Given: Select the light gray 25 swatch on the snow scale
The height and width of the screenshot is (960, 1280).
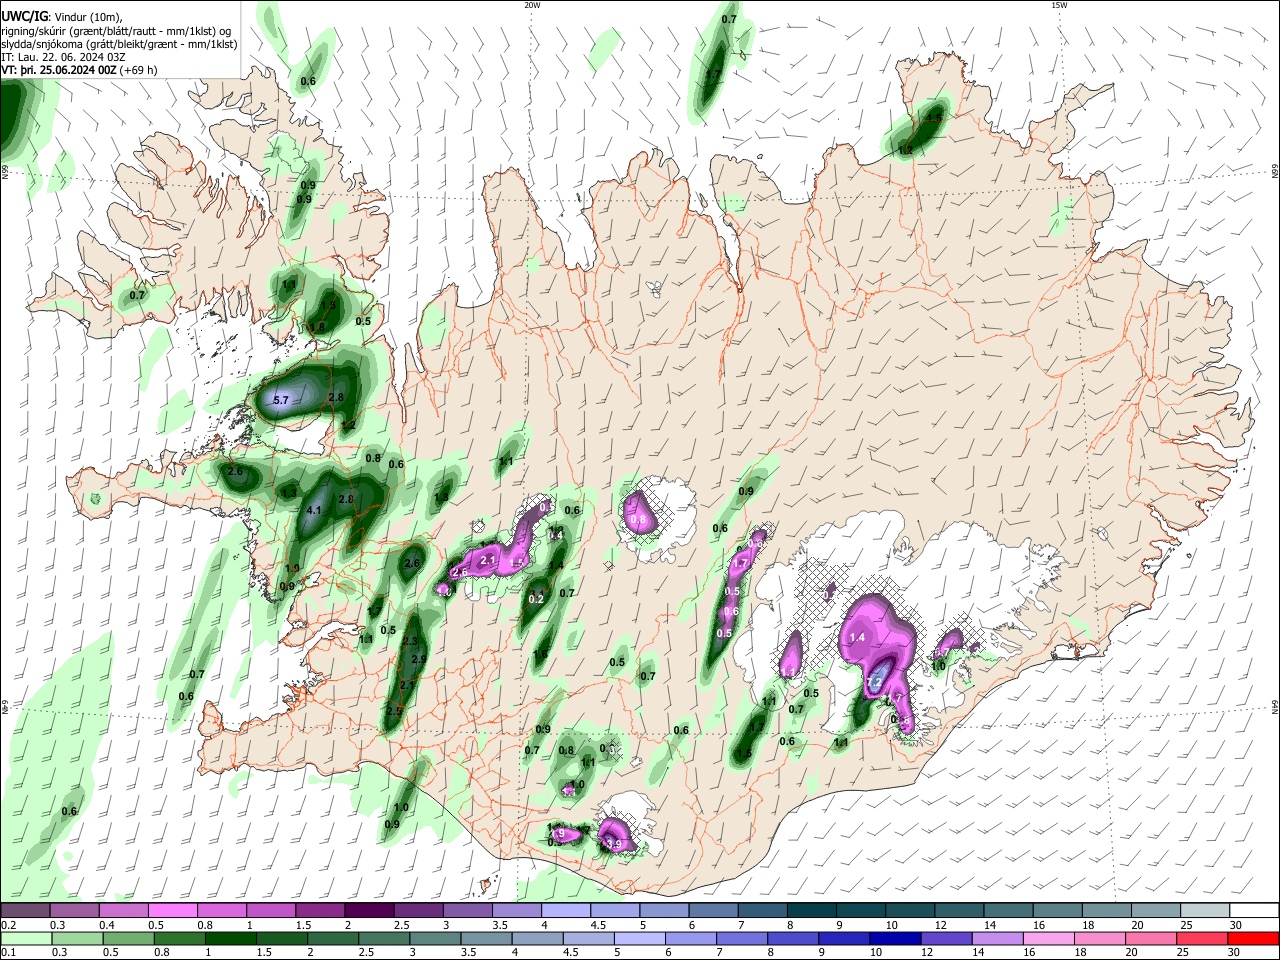Looking at the screenshot, I should coord(1205,911).
